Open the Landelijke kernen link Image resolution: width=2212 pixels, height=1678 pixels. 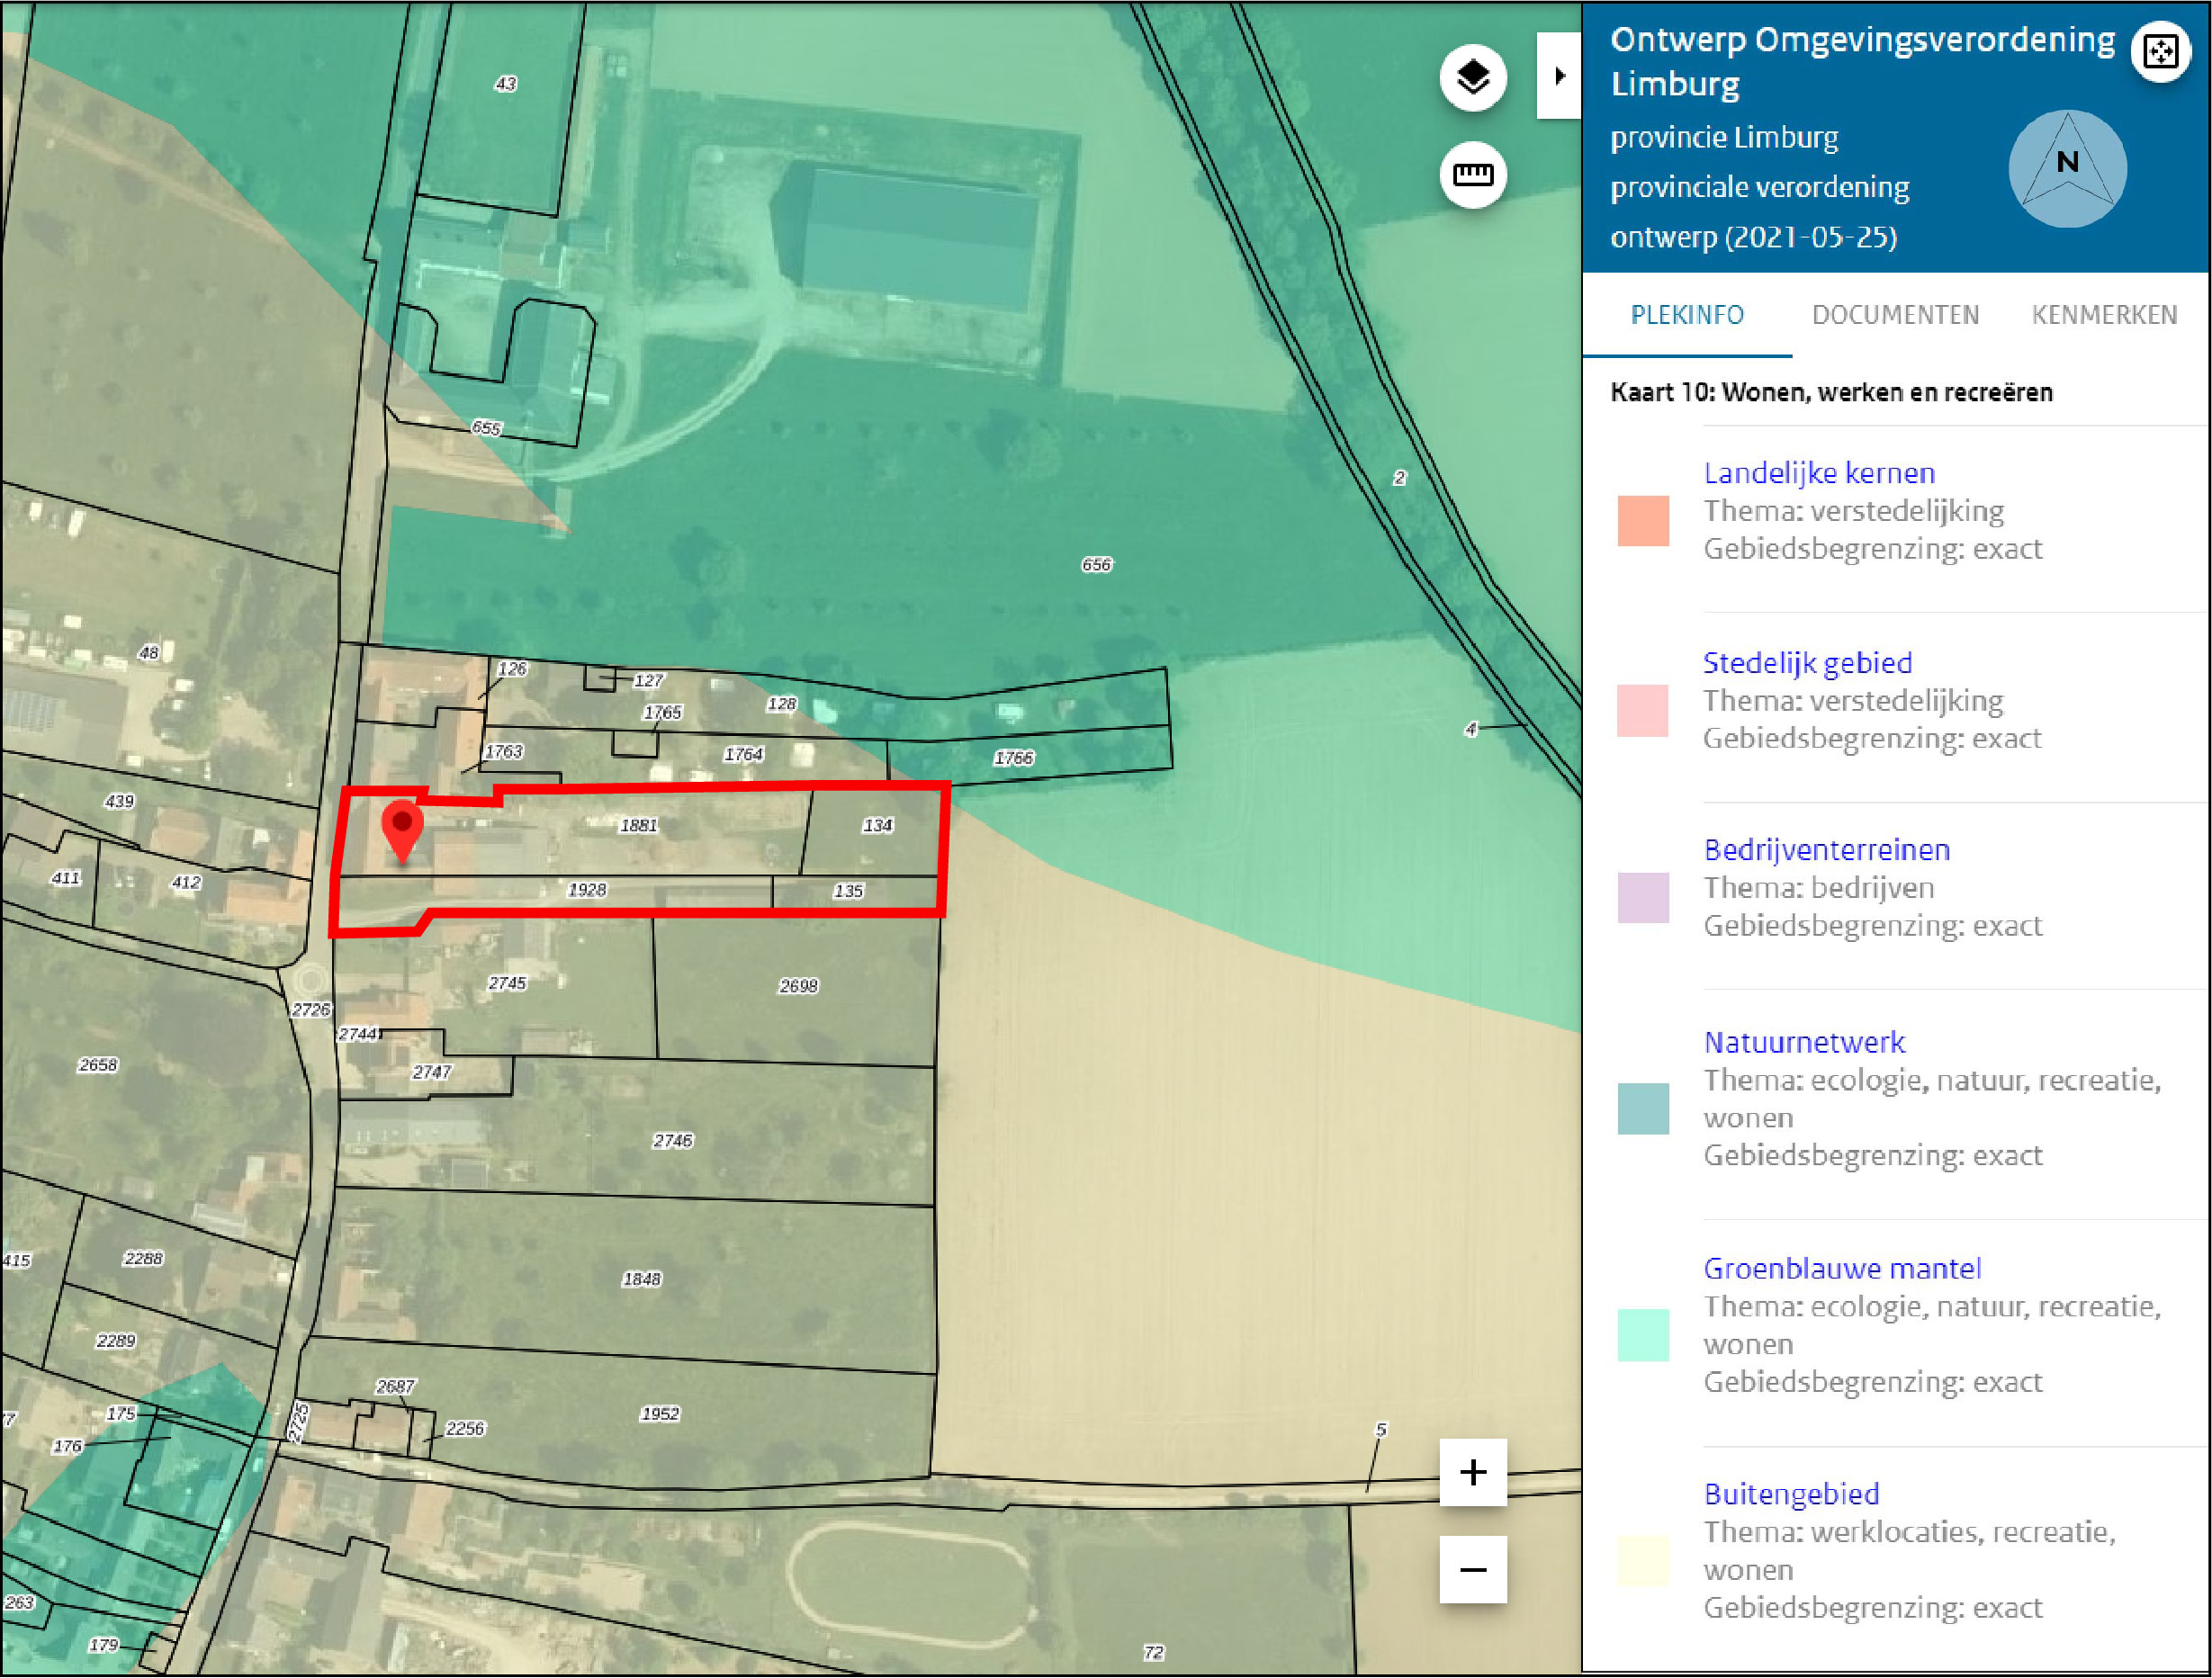(1819, 472)
